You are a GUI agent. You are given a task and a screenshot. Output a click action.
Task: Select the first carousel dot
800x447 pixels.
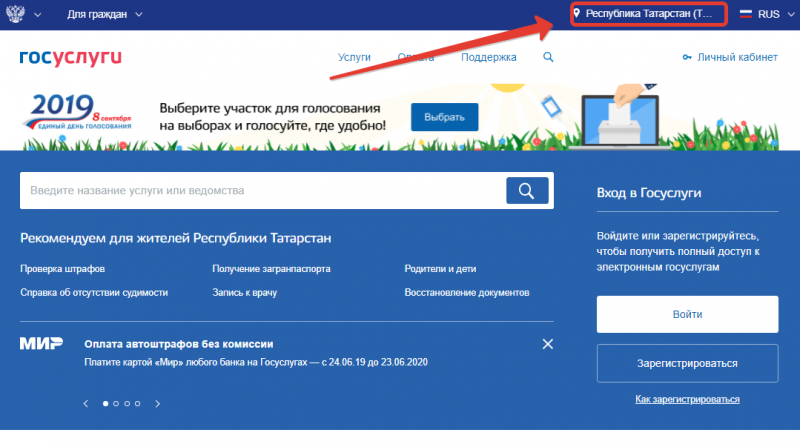coord(106,404)
